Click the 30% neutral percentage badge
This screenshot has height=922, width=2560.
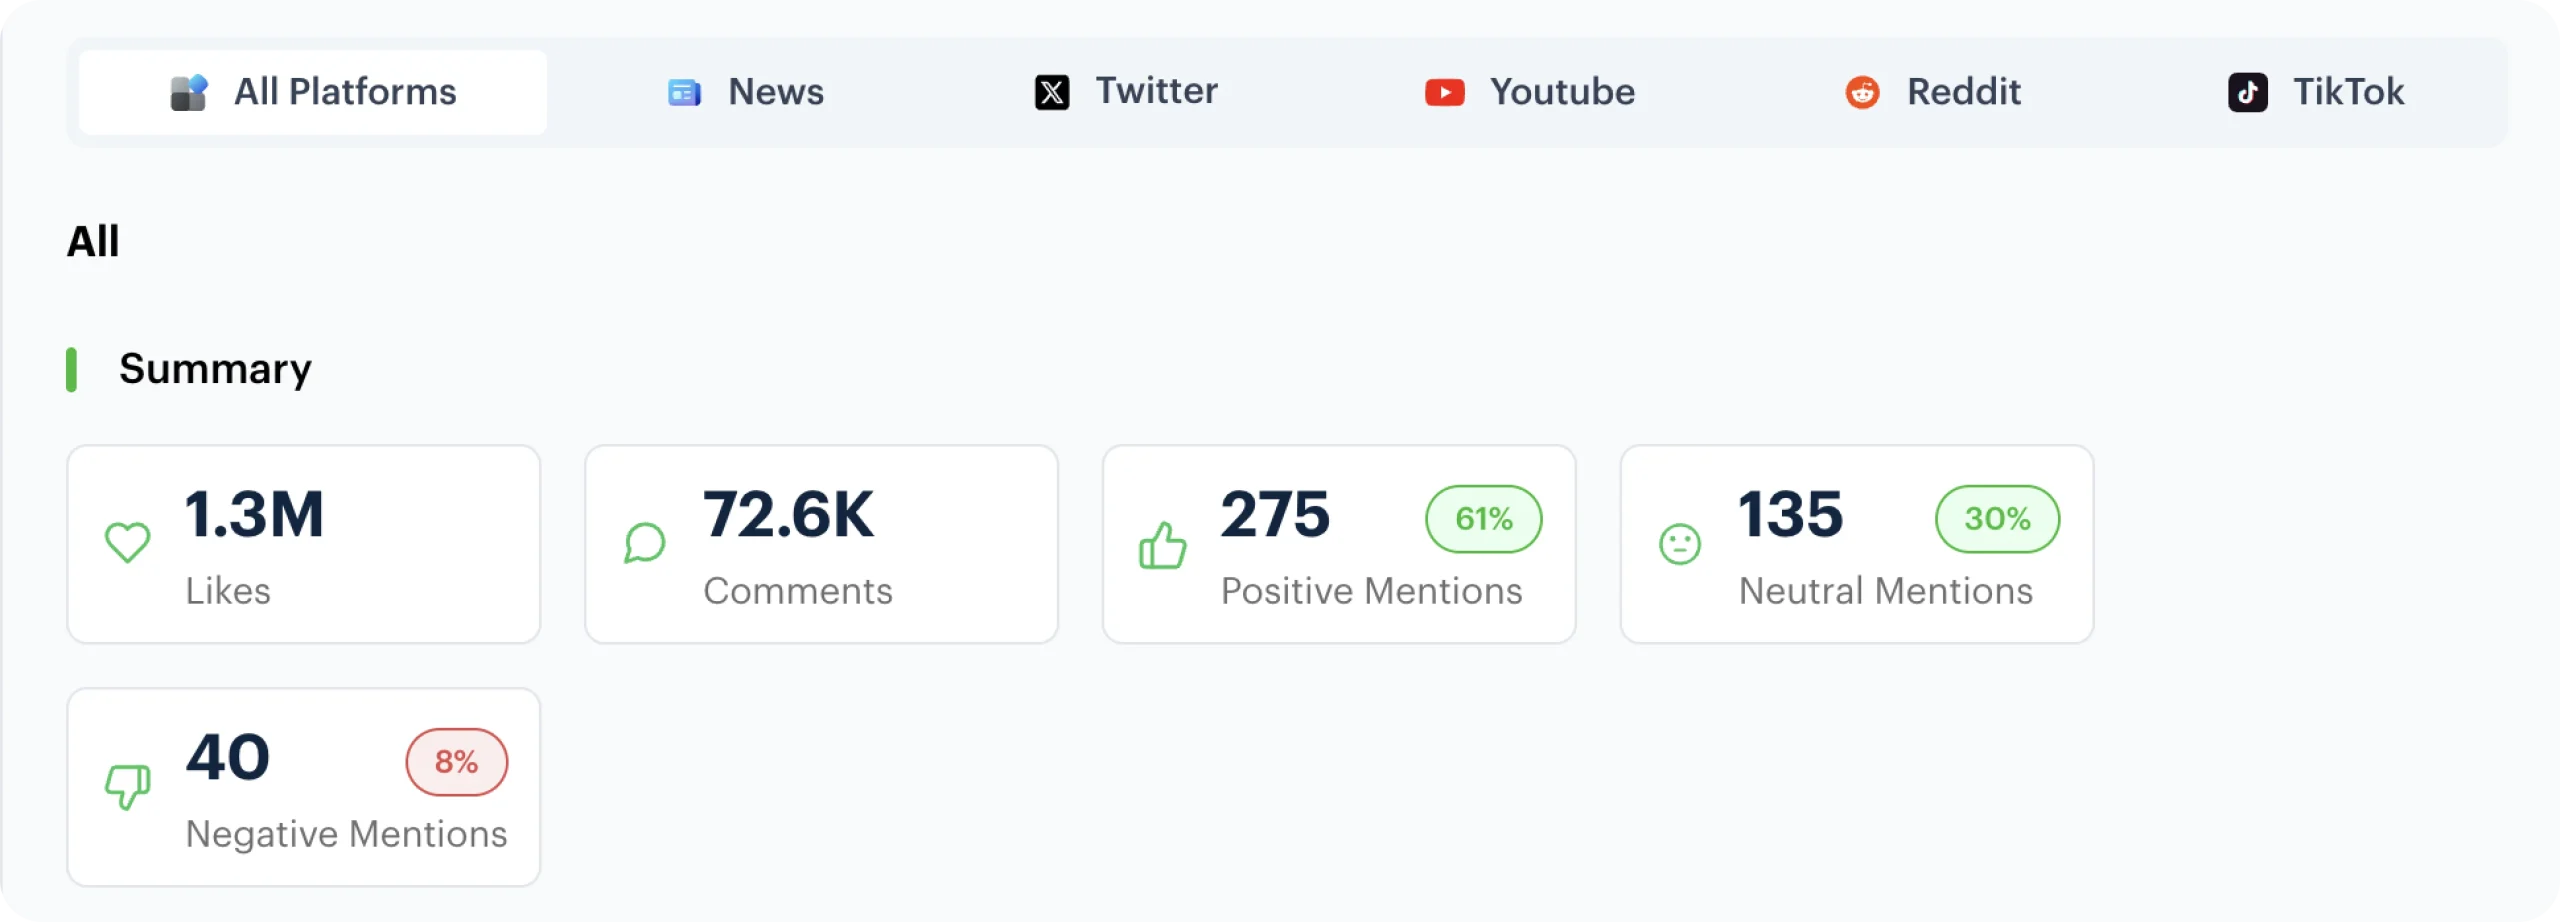(1997, 519)
